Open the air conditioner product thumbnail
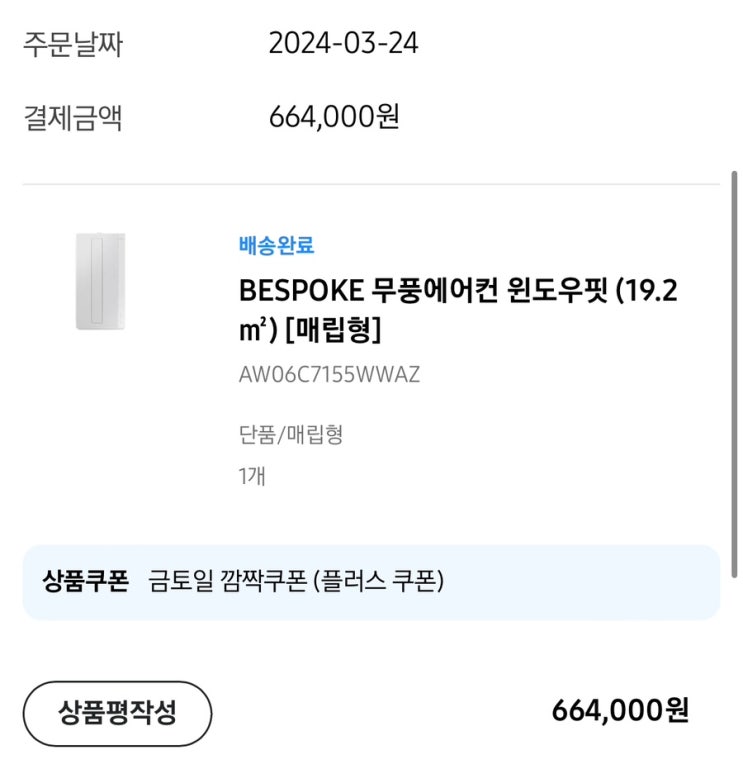Viewport: 743px width, 769px height. pyautogui.click(x=101, y=281)
